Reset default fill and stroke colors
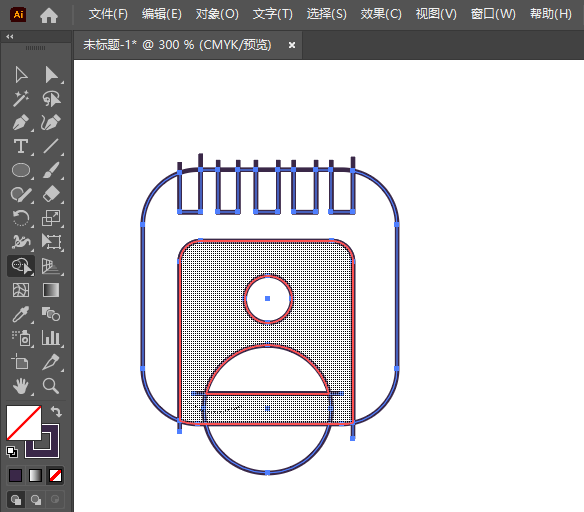Screen dimensions: 584x512 (x=12, y=452)
